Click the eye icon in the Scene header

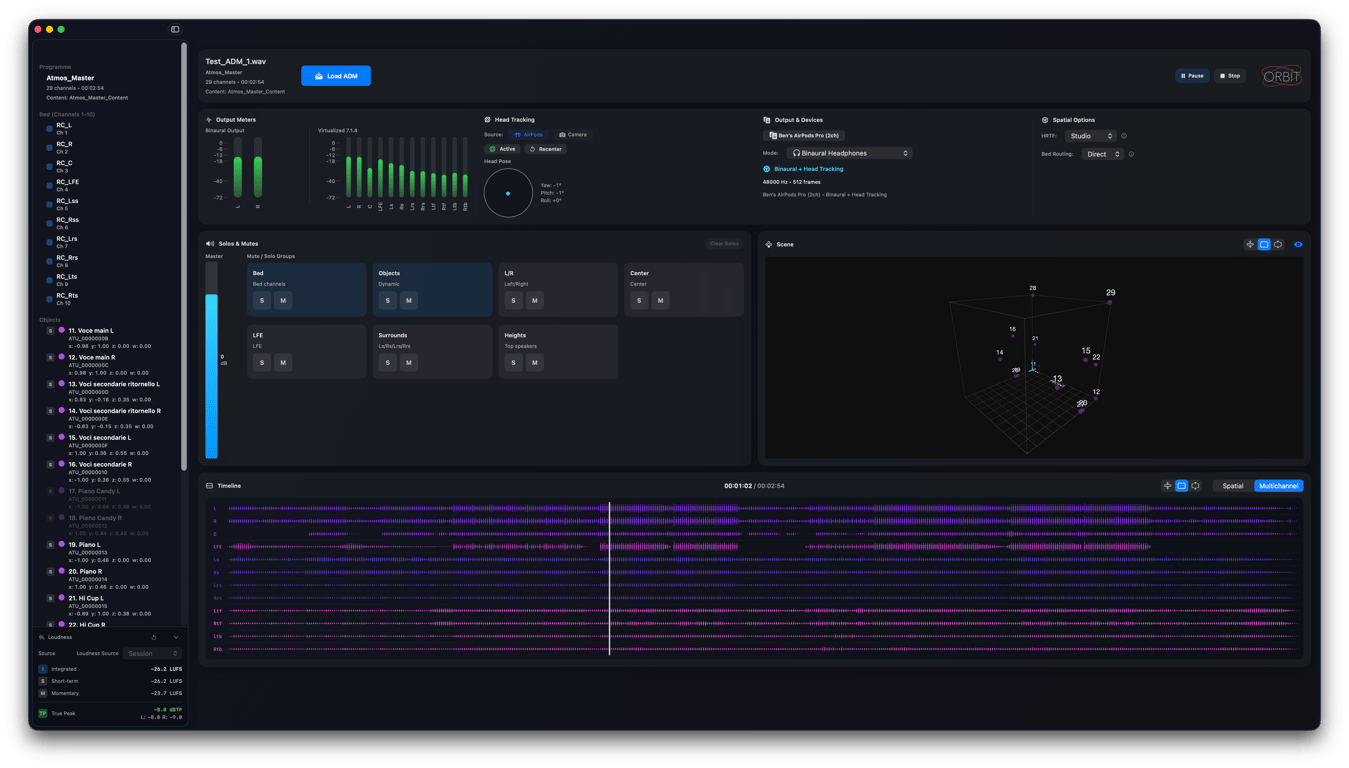pos(1298,244)
